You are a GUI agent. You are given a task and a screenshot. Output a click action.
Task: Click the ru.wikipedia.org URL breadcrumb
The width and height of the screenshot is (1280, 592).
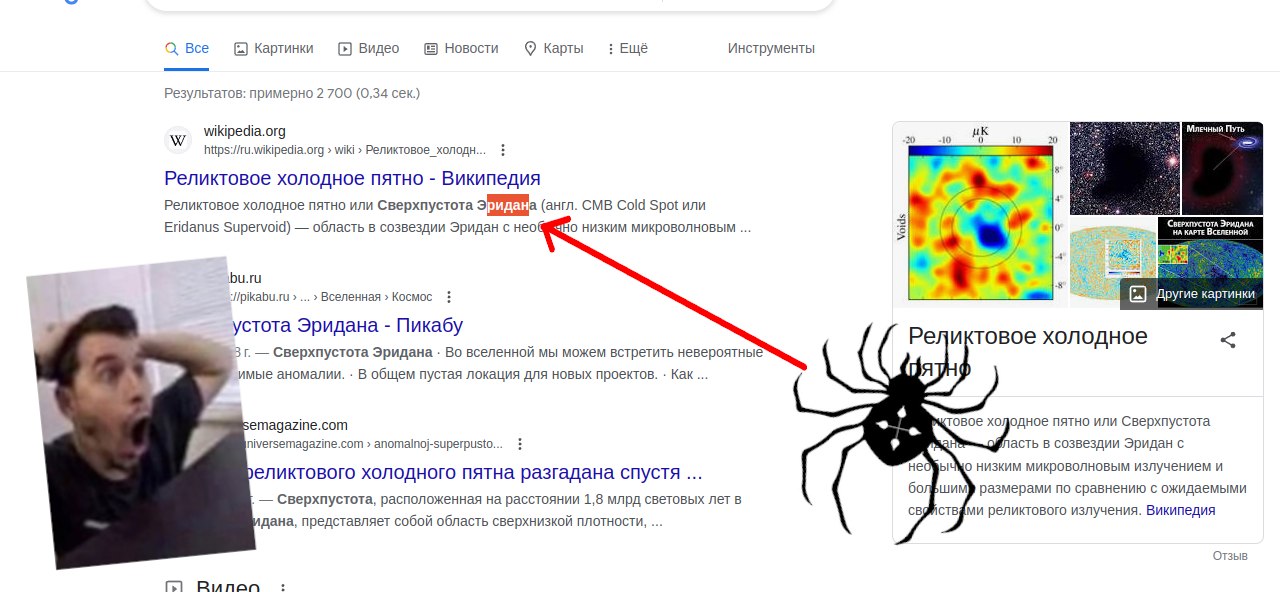(x=345, y=150)
